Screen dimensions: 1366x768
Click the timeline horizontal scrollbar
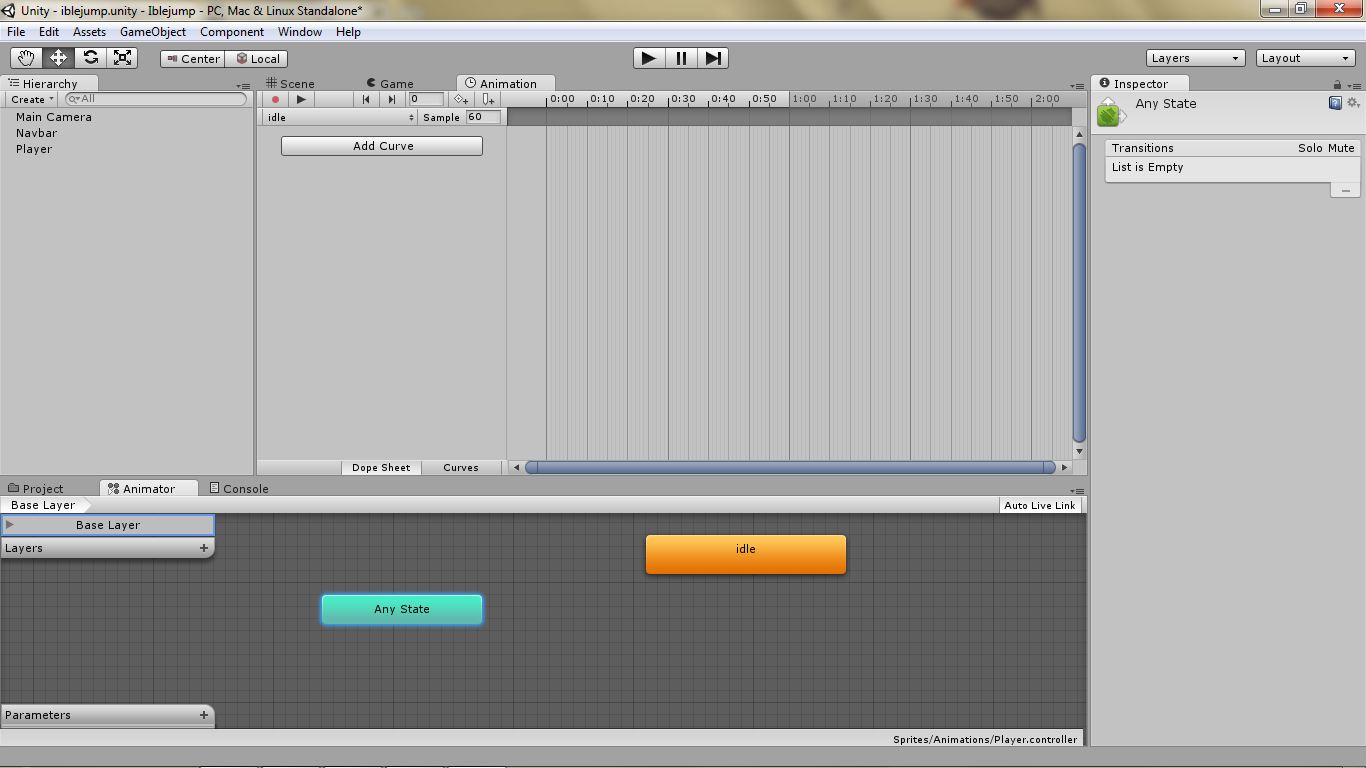(x=790, y=467)
